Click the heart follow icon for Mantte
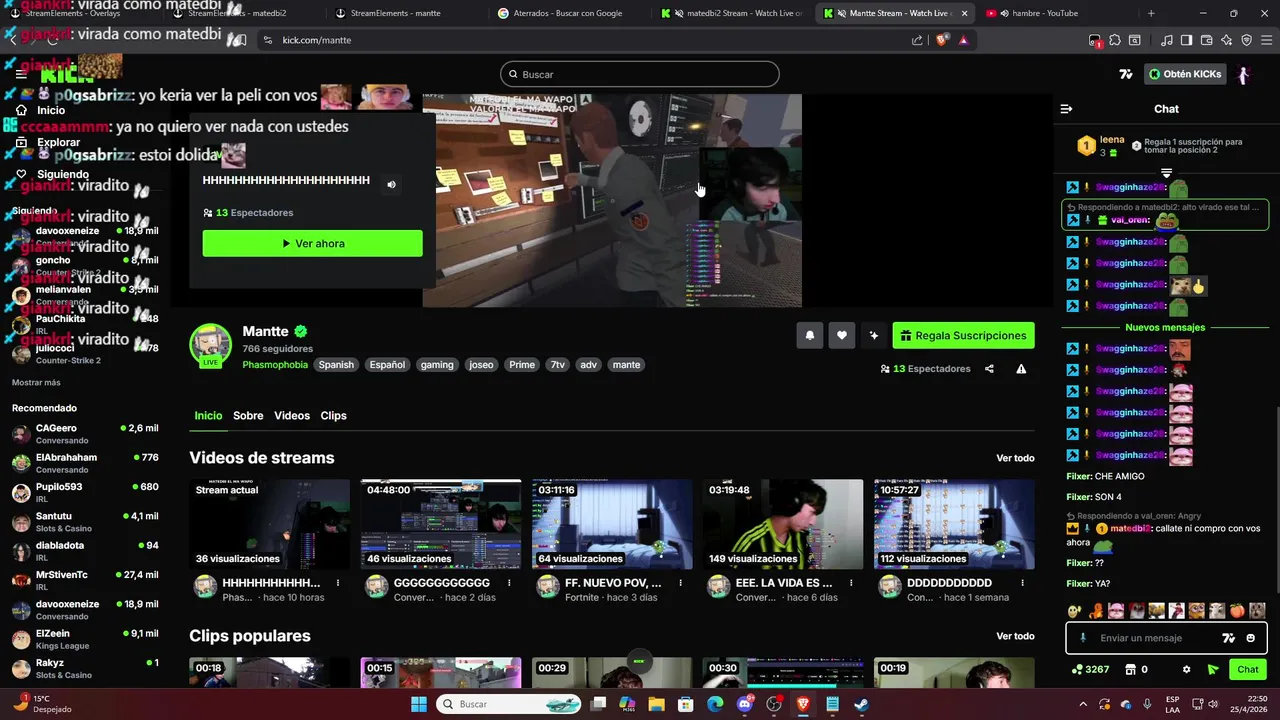1280x720 pixels. 842,336
